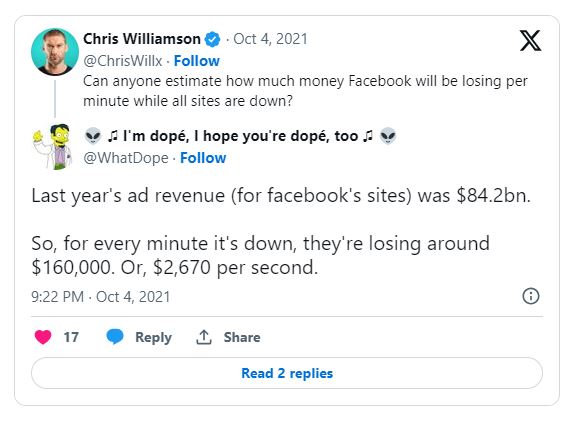Image resolution: width=578 pixels, height=424 pixels.
Task: Click the Oct 4, 2021 date beside Chris Williamson
Action: pyautogui.click(x=270, y=39)
